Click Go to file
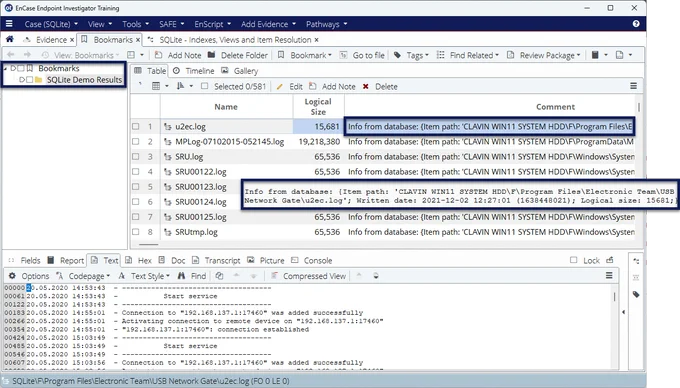Image resolution: width=680 pixels, height=388 pixels. (x=362, y=55)
